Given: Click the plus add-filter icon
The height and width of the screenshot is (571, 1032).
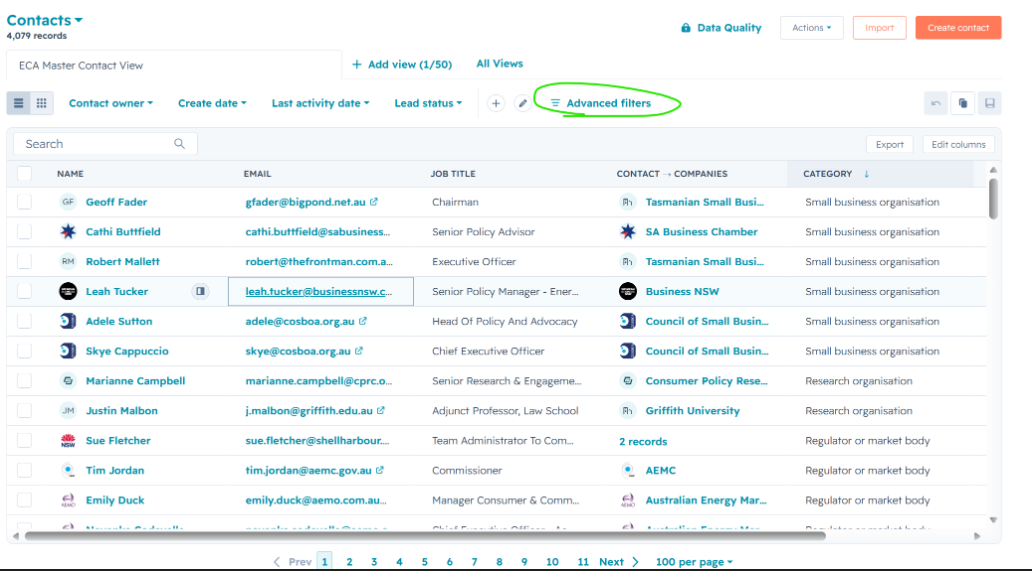Looking at the screenshot, I should (x=496, y=103).
